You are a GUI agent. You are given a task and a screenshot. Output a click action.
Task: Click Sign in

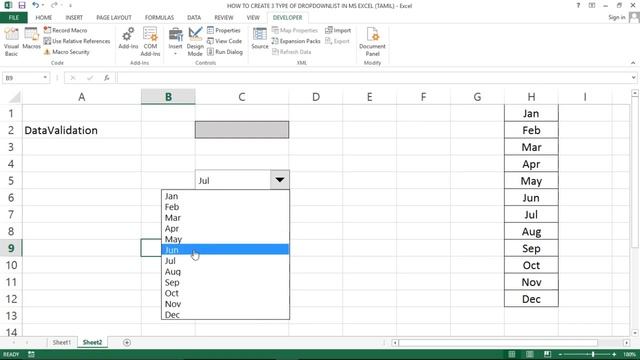pyautogui.click(x=616, y=17)
